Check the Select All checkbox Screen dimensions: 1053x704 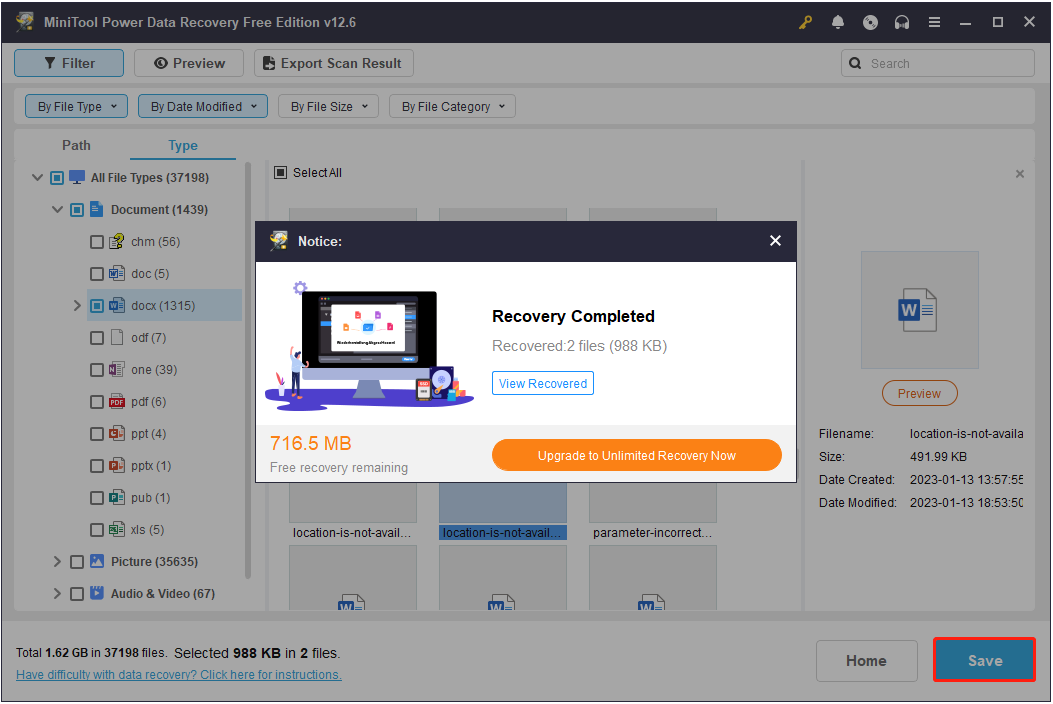[281, 172]
